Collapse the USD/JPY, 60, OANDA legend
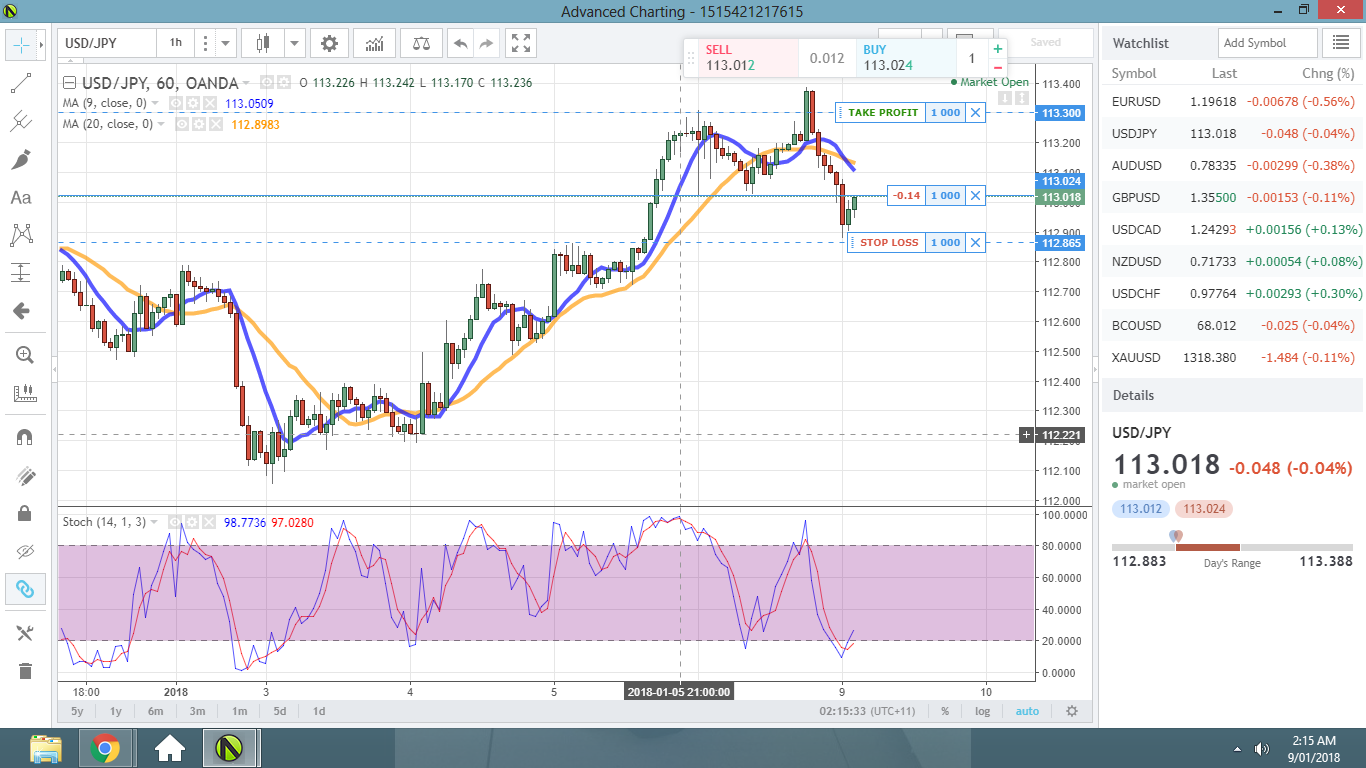This screenshot has height=768, width=1366. click(69, 83)
